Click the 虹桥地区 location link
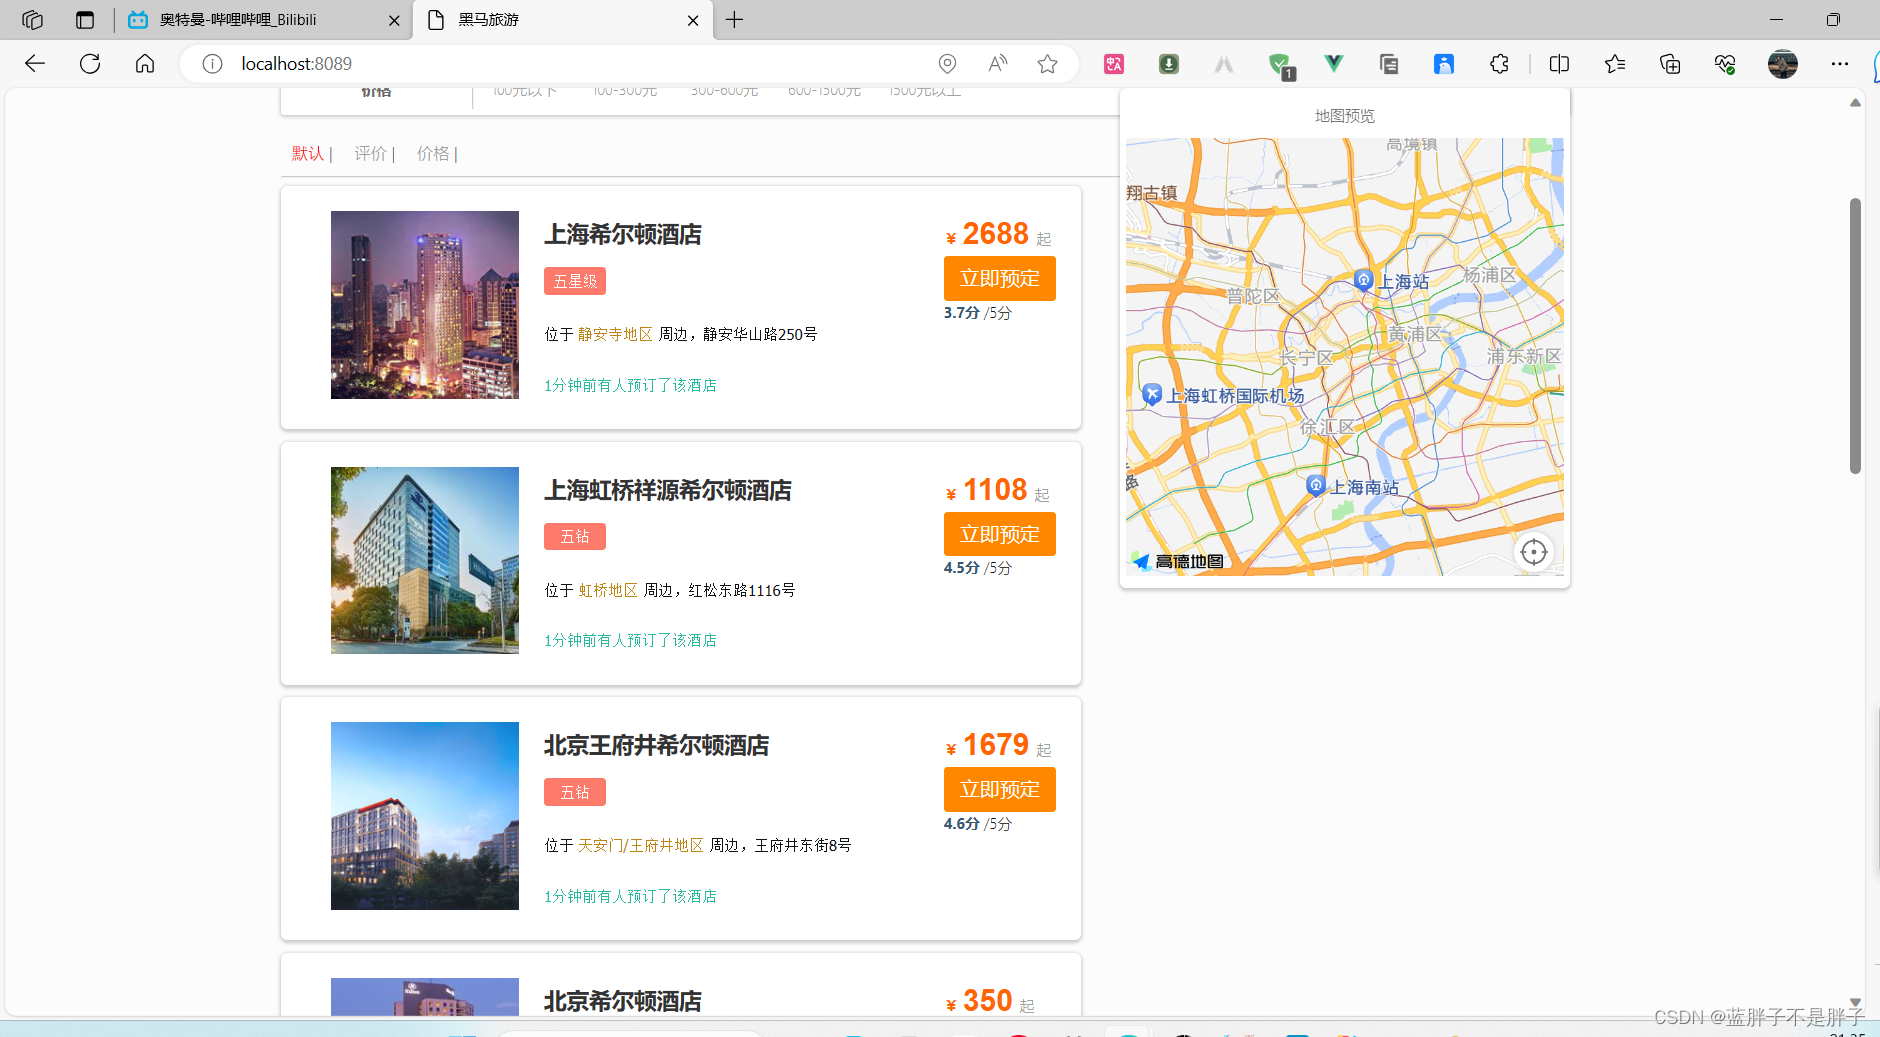This screenshot has height=1037, width=1880. [608, 591]
